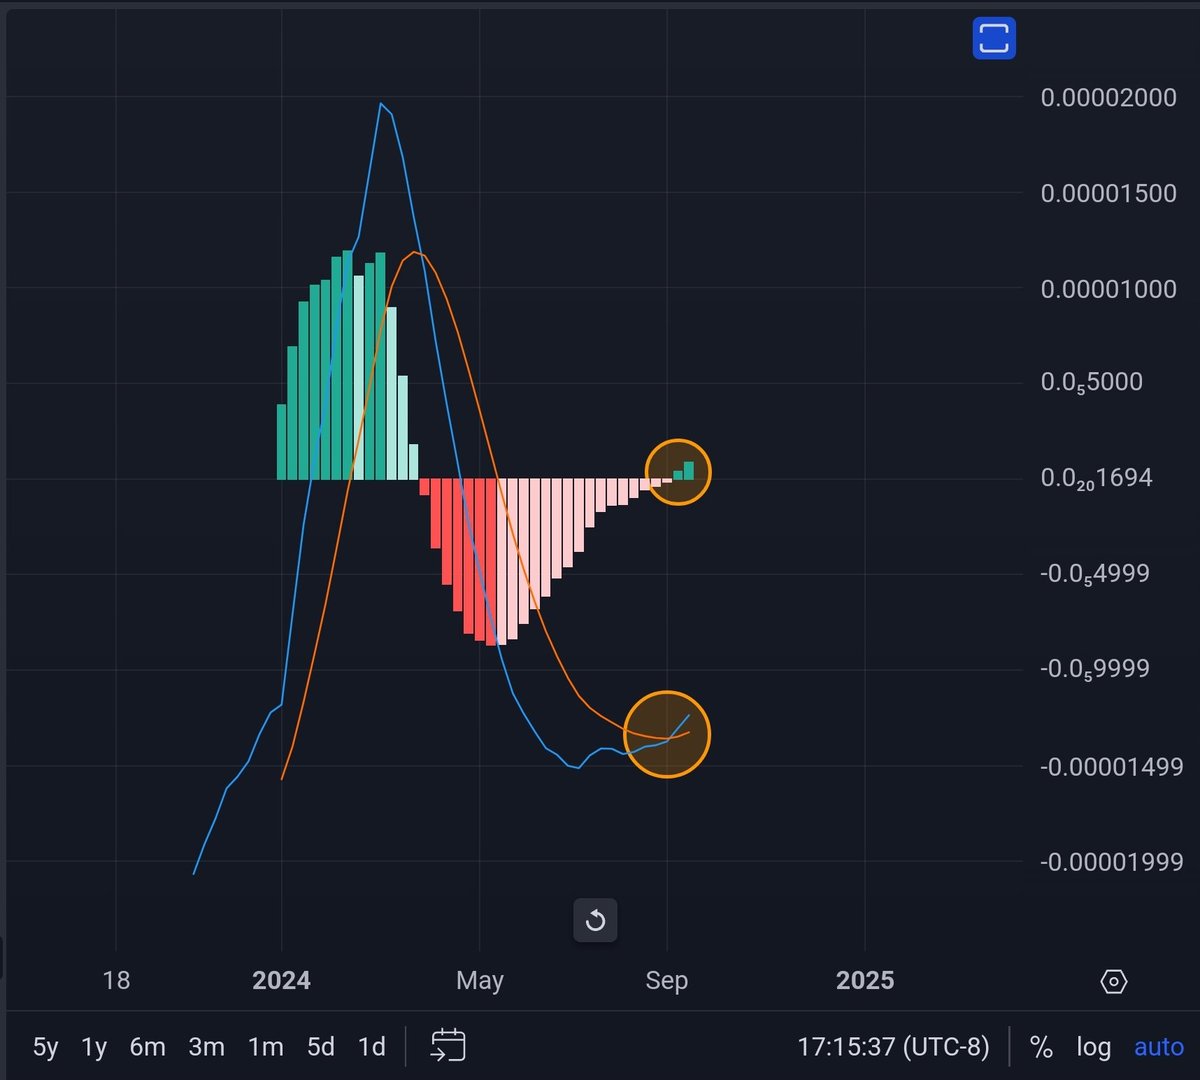This screenshot has width=1200, height=1080.
Task: Click the 2024 time axis label
Action: click(x=281, y=980)
